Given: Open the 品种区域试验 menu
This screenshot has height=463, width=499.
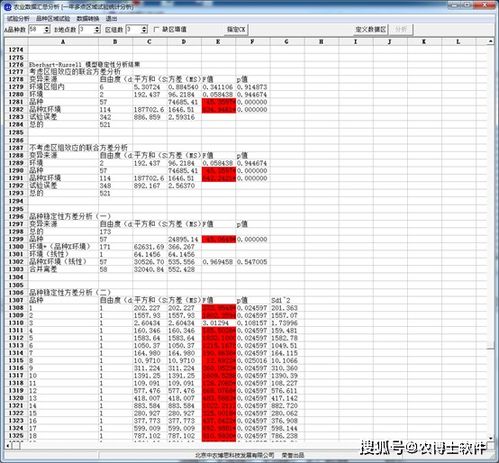Looking at the screenshot, I should tap(53, 18).
